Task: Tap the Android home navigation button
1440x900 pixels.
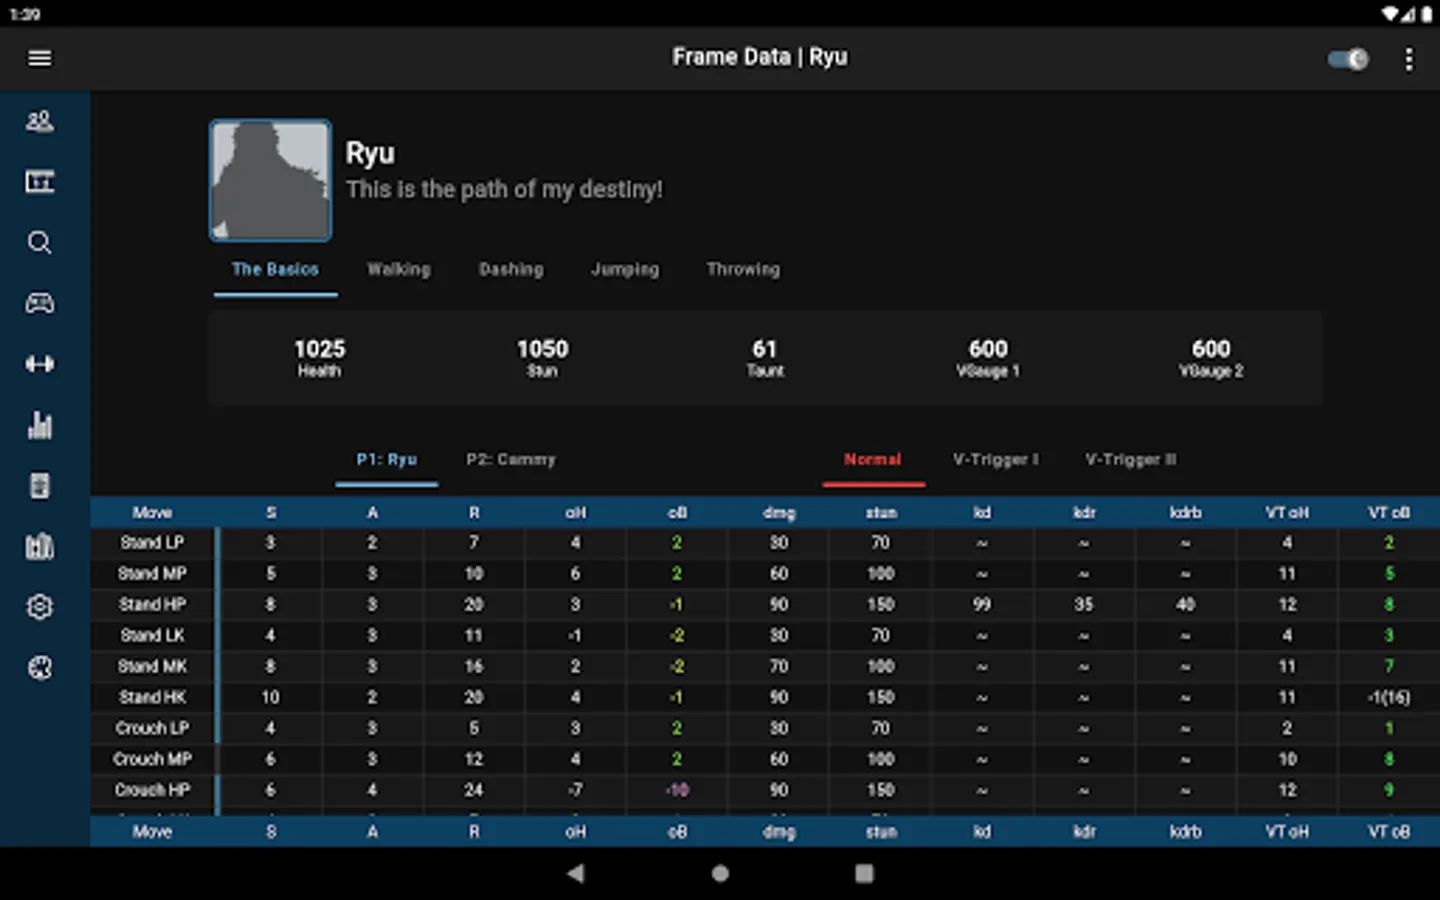Action: (x=720, y=873)
